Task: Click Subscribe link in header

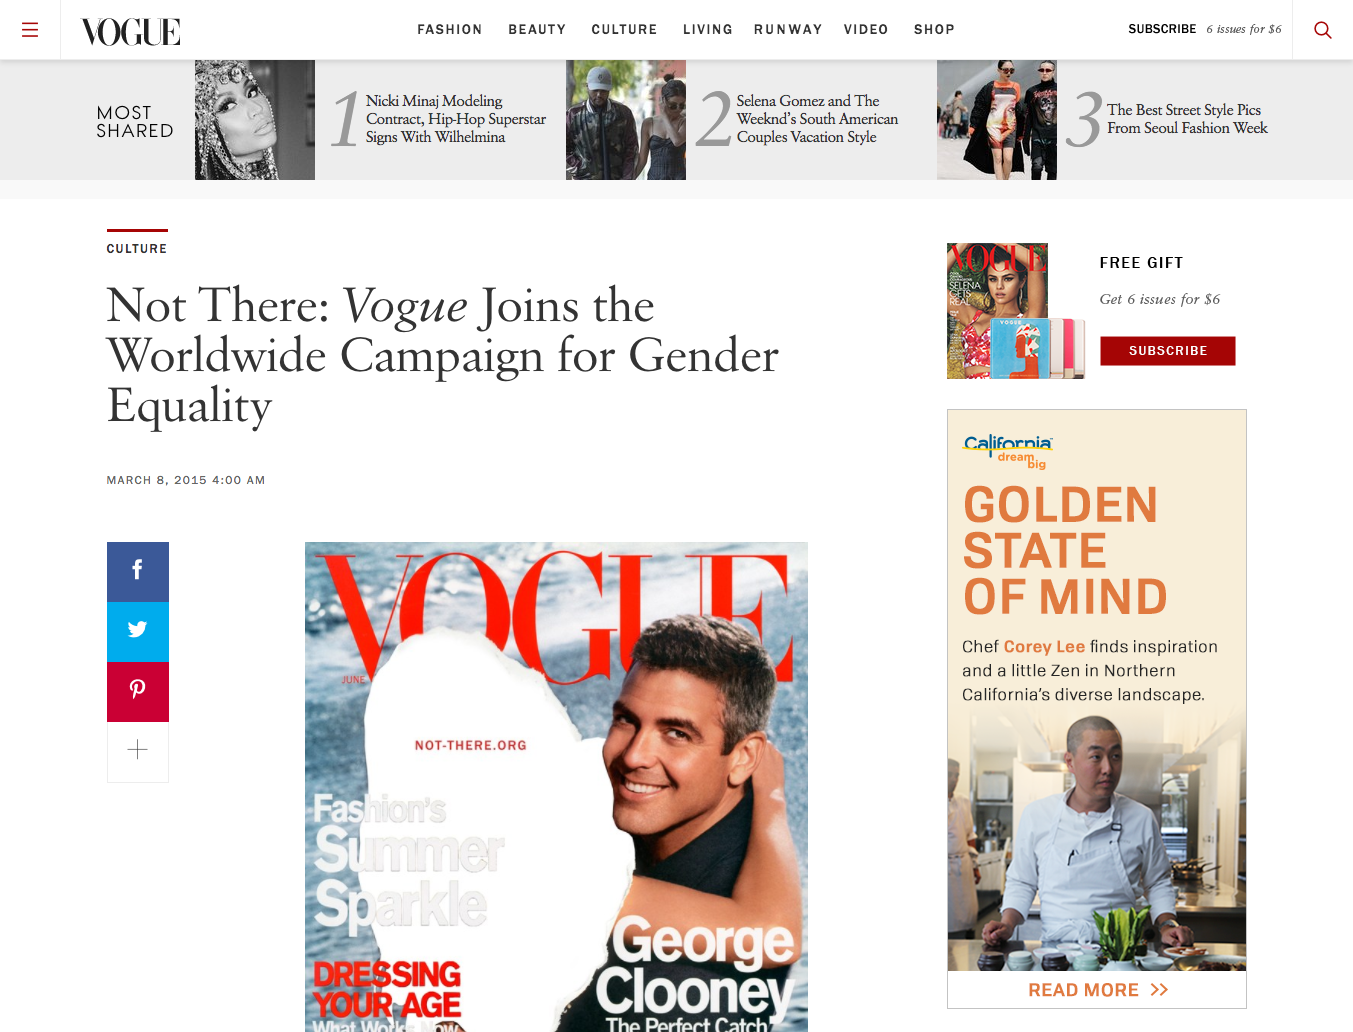Action: tap(1162, 29)
